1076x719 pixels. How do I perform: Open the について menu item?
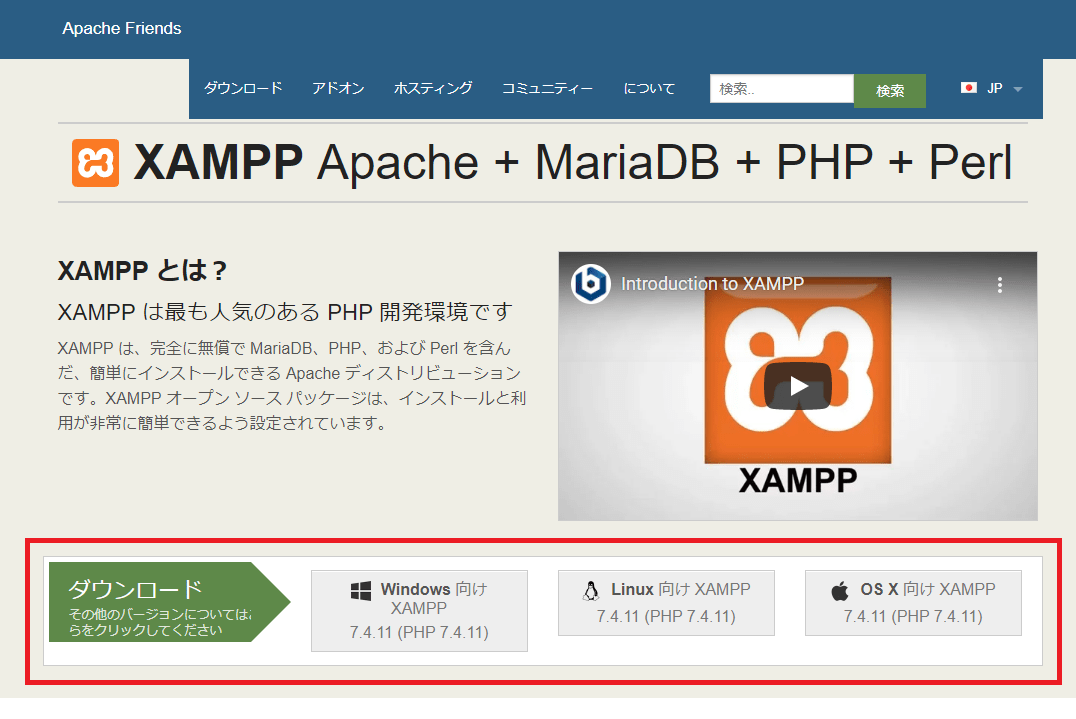649,88
